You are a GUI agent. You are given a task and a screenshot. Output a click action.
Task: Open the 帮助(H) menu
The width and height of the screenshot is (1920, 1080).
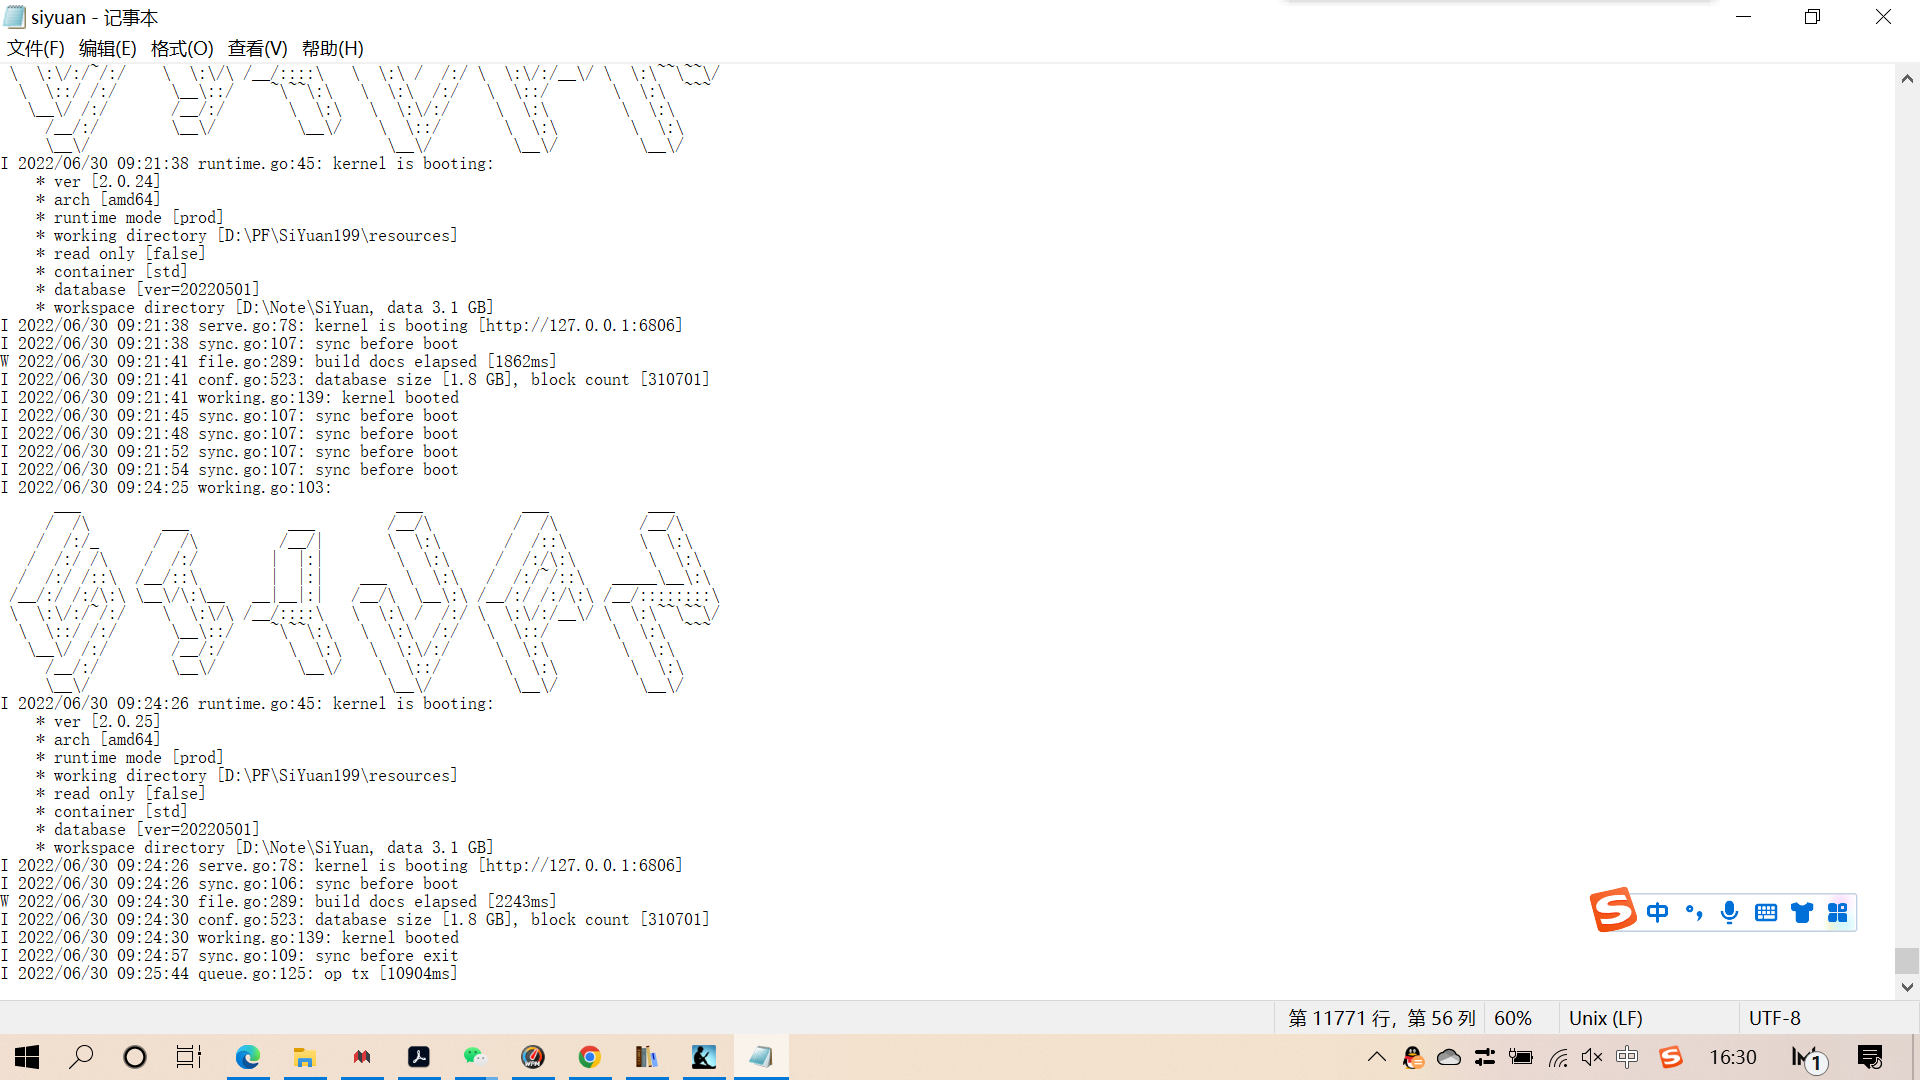pos(332,48)
